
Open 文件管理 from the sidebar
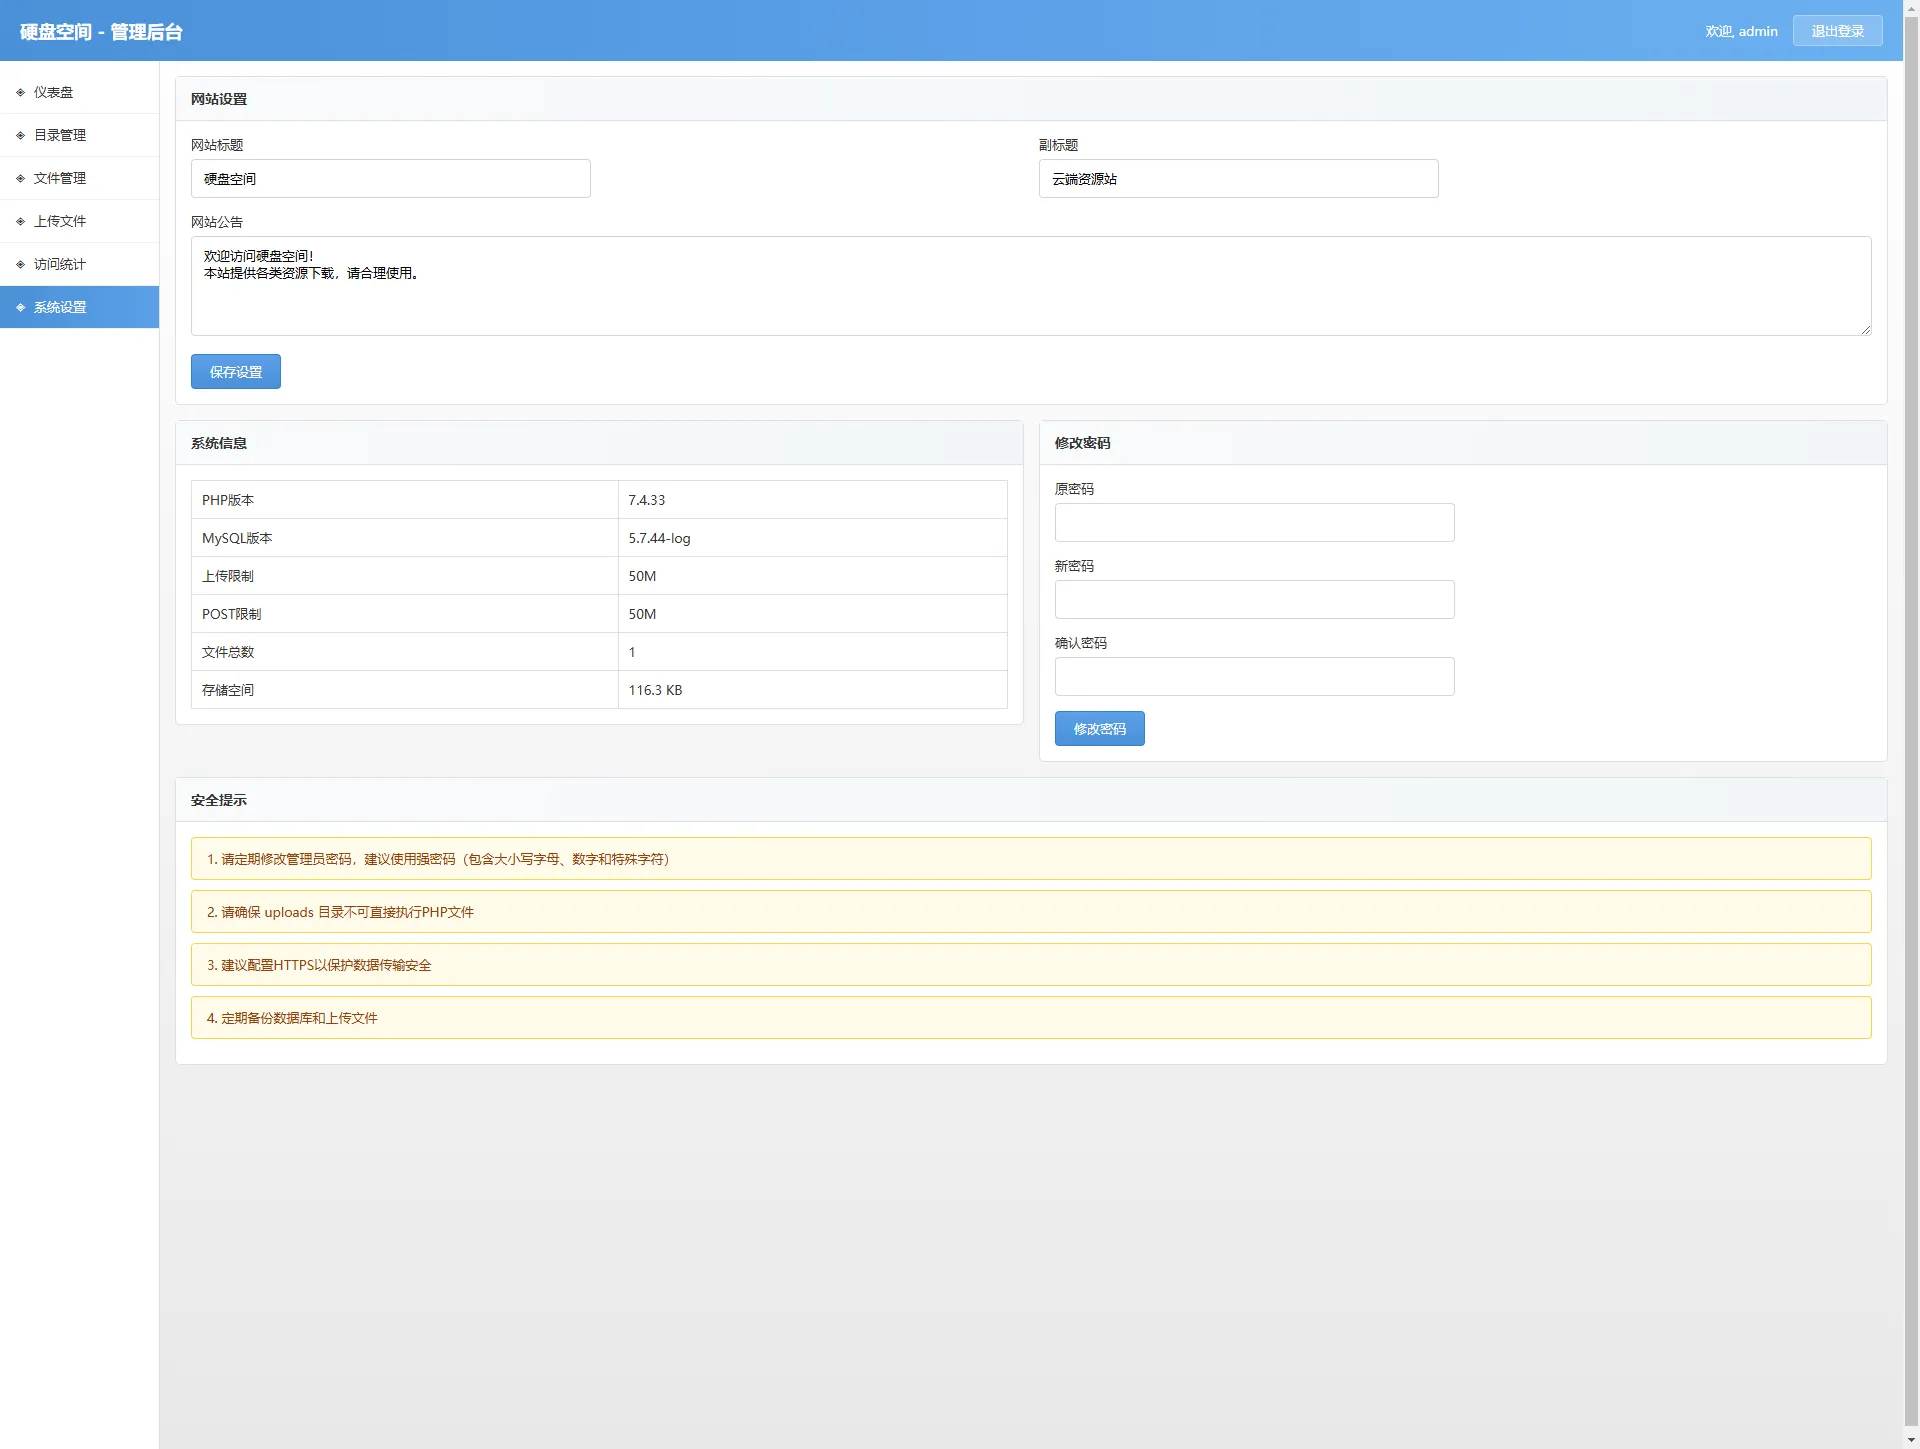(x=60, y=178)
